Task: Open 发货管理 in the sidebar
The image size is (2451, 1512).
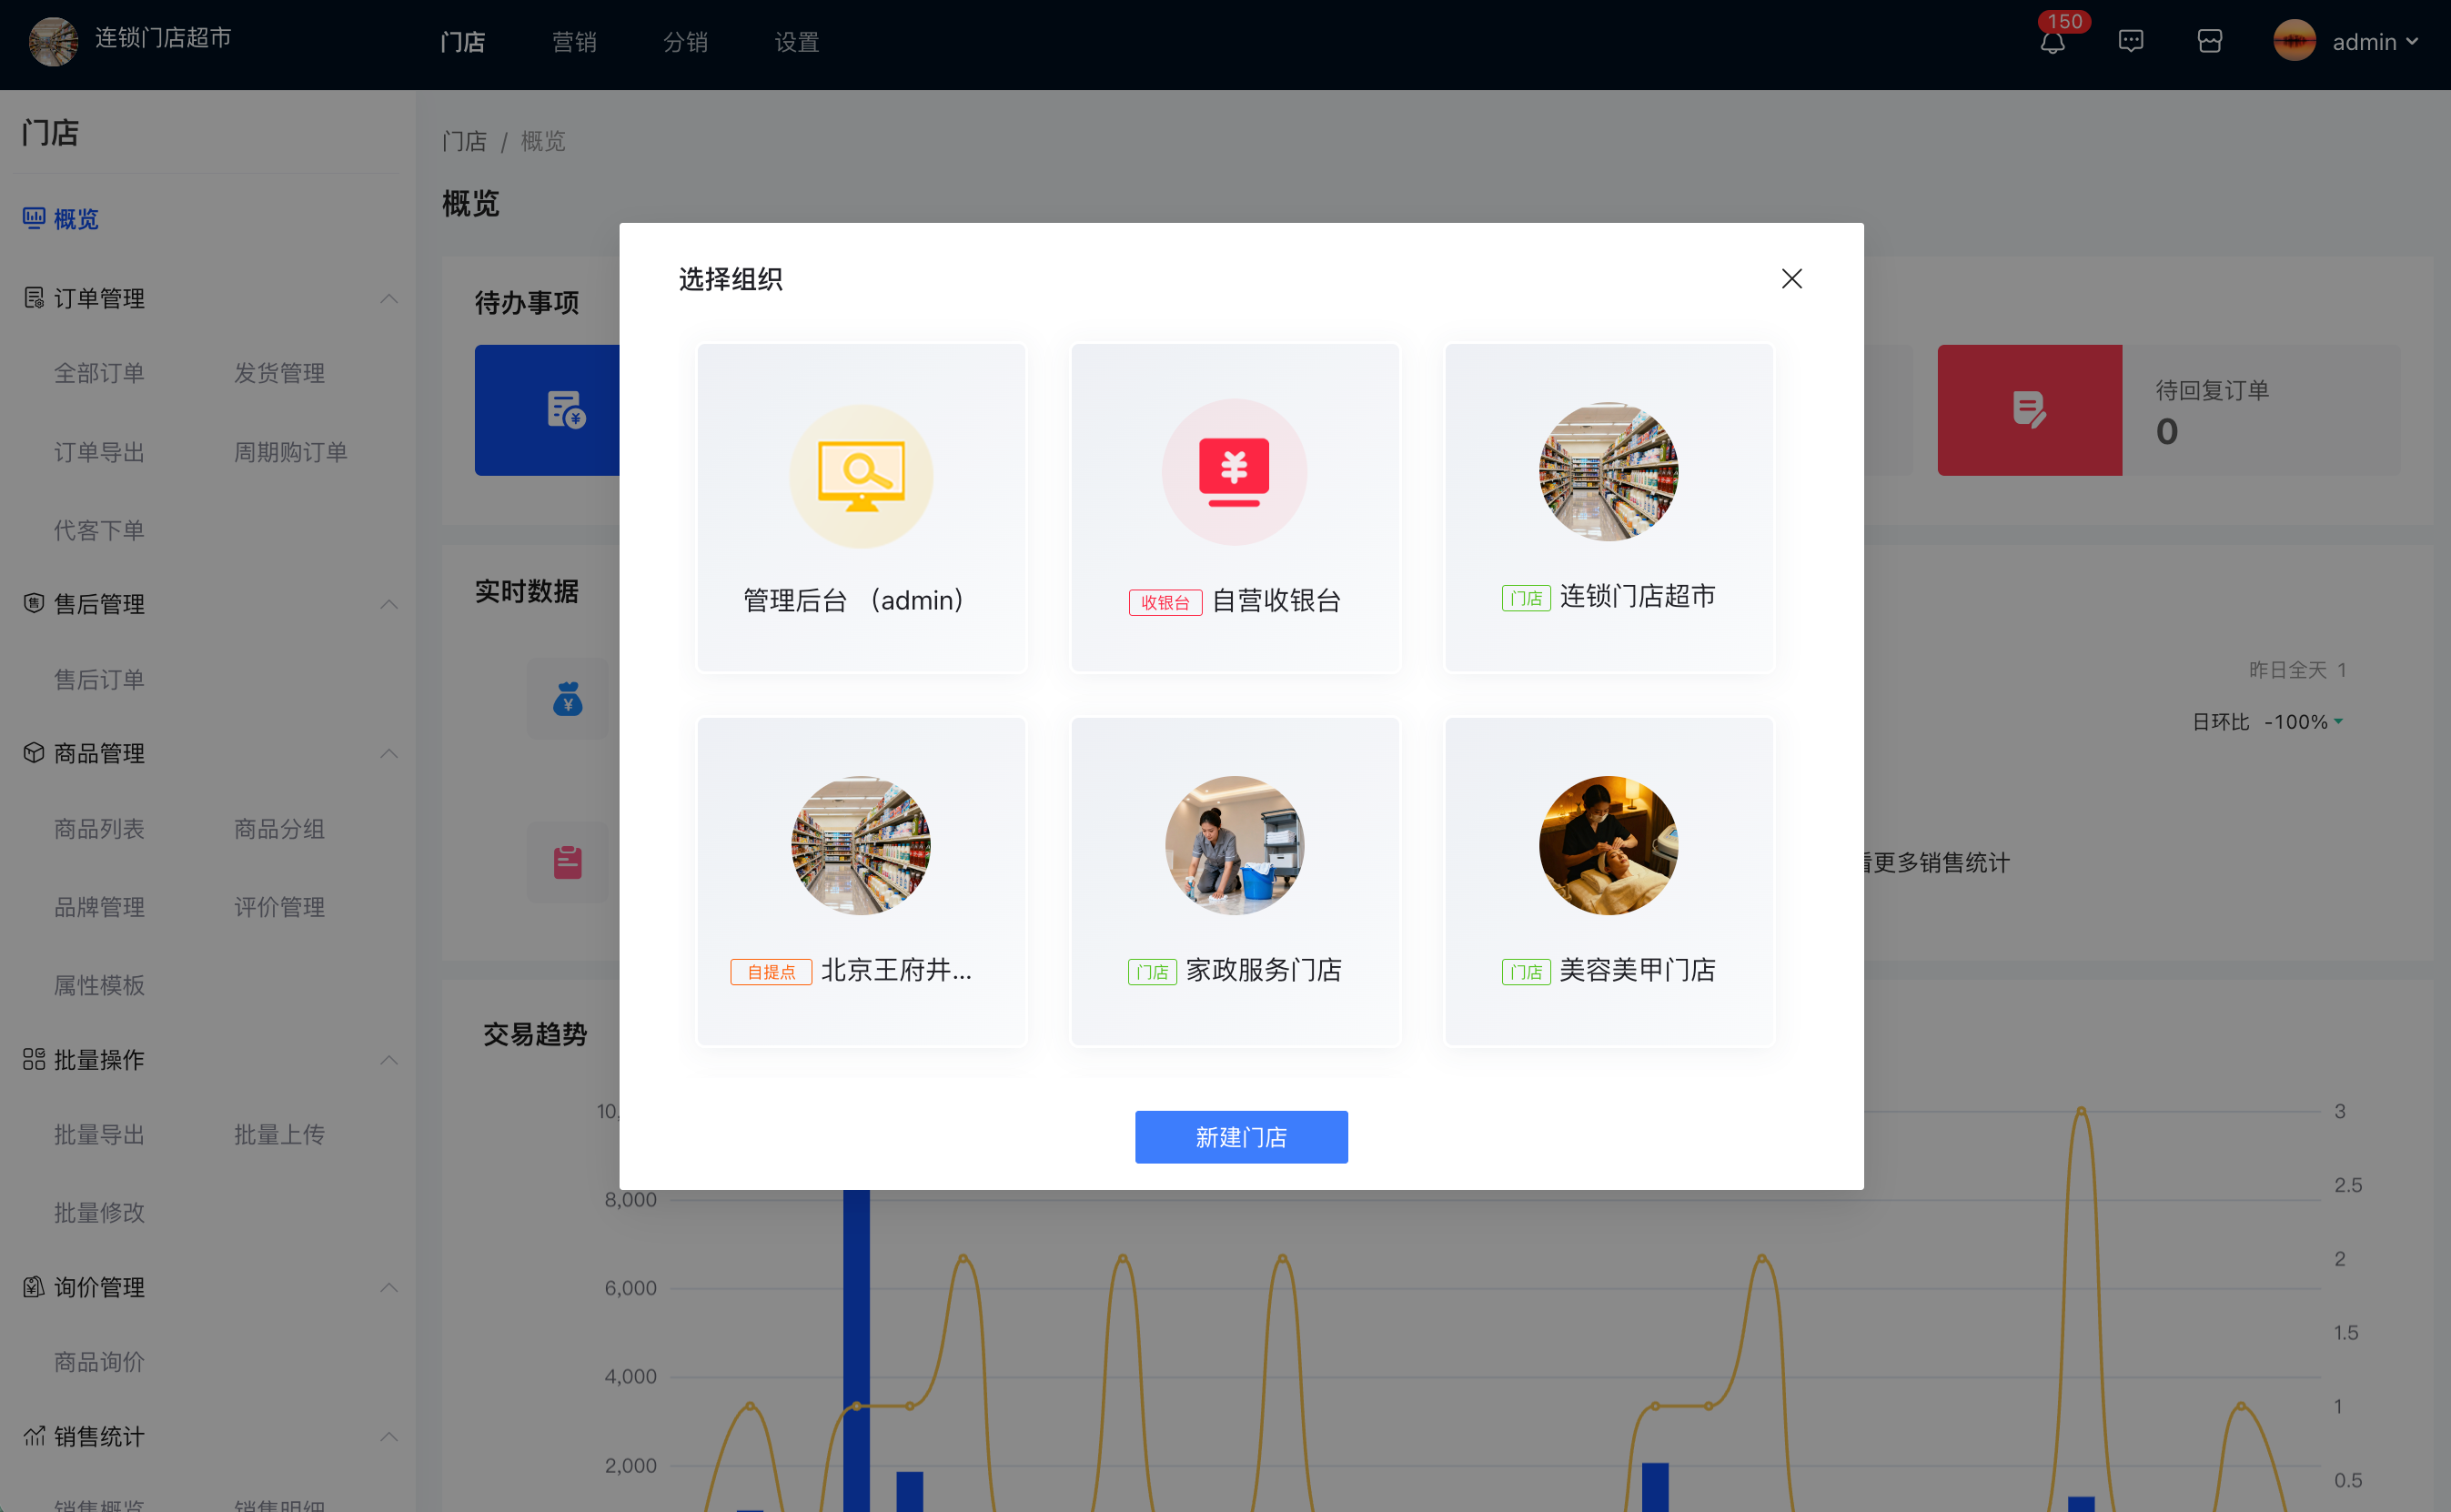Action: tap(279, 373)
